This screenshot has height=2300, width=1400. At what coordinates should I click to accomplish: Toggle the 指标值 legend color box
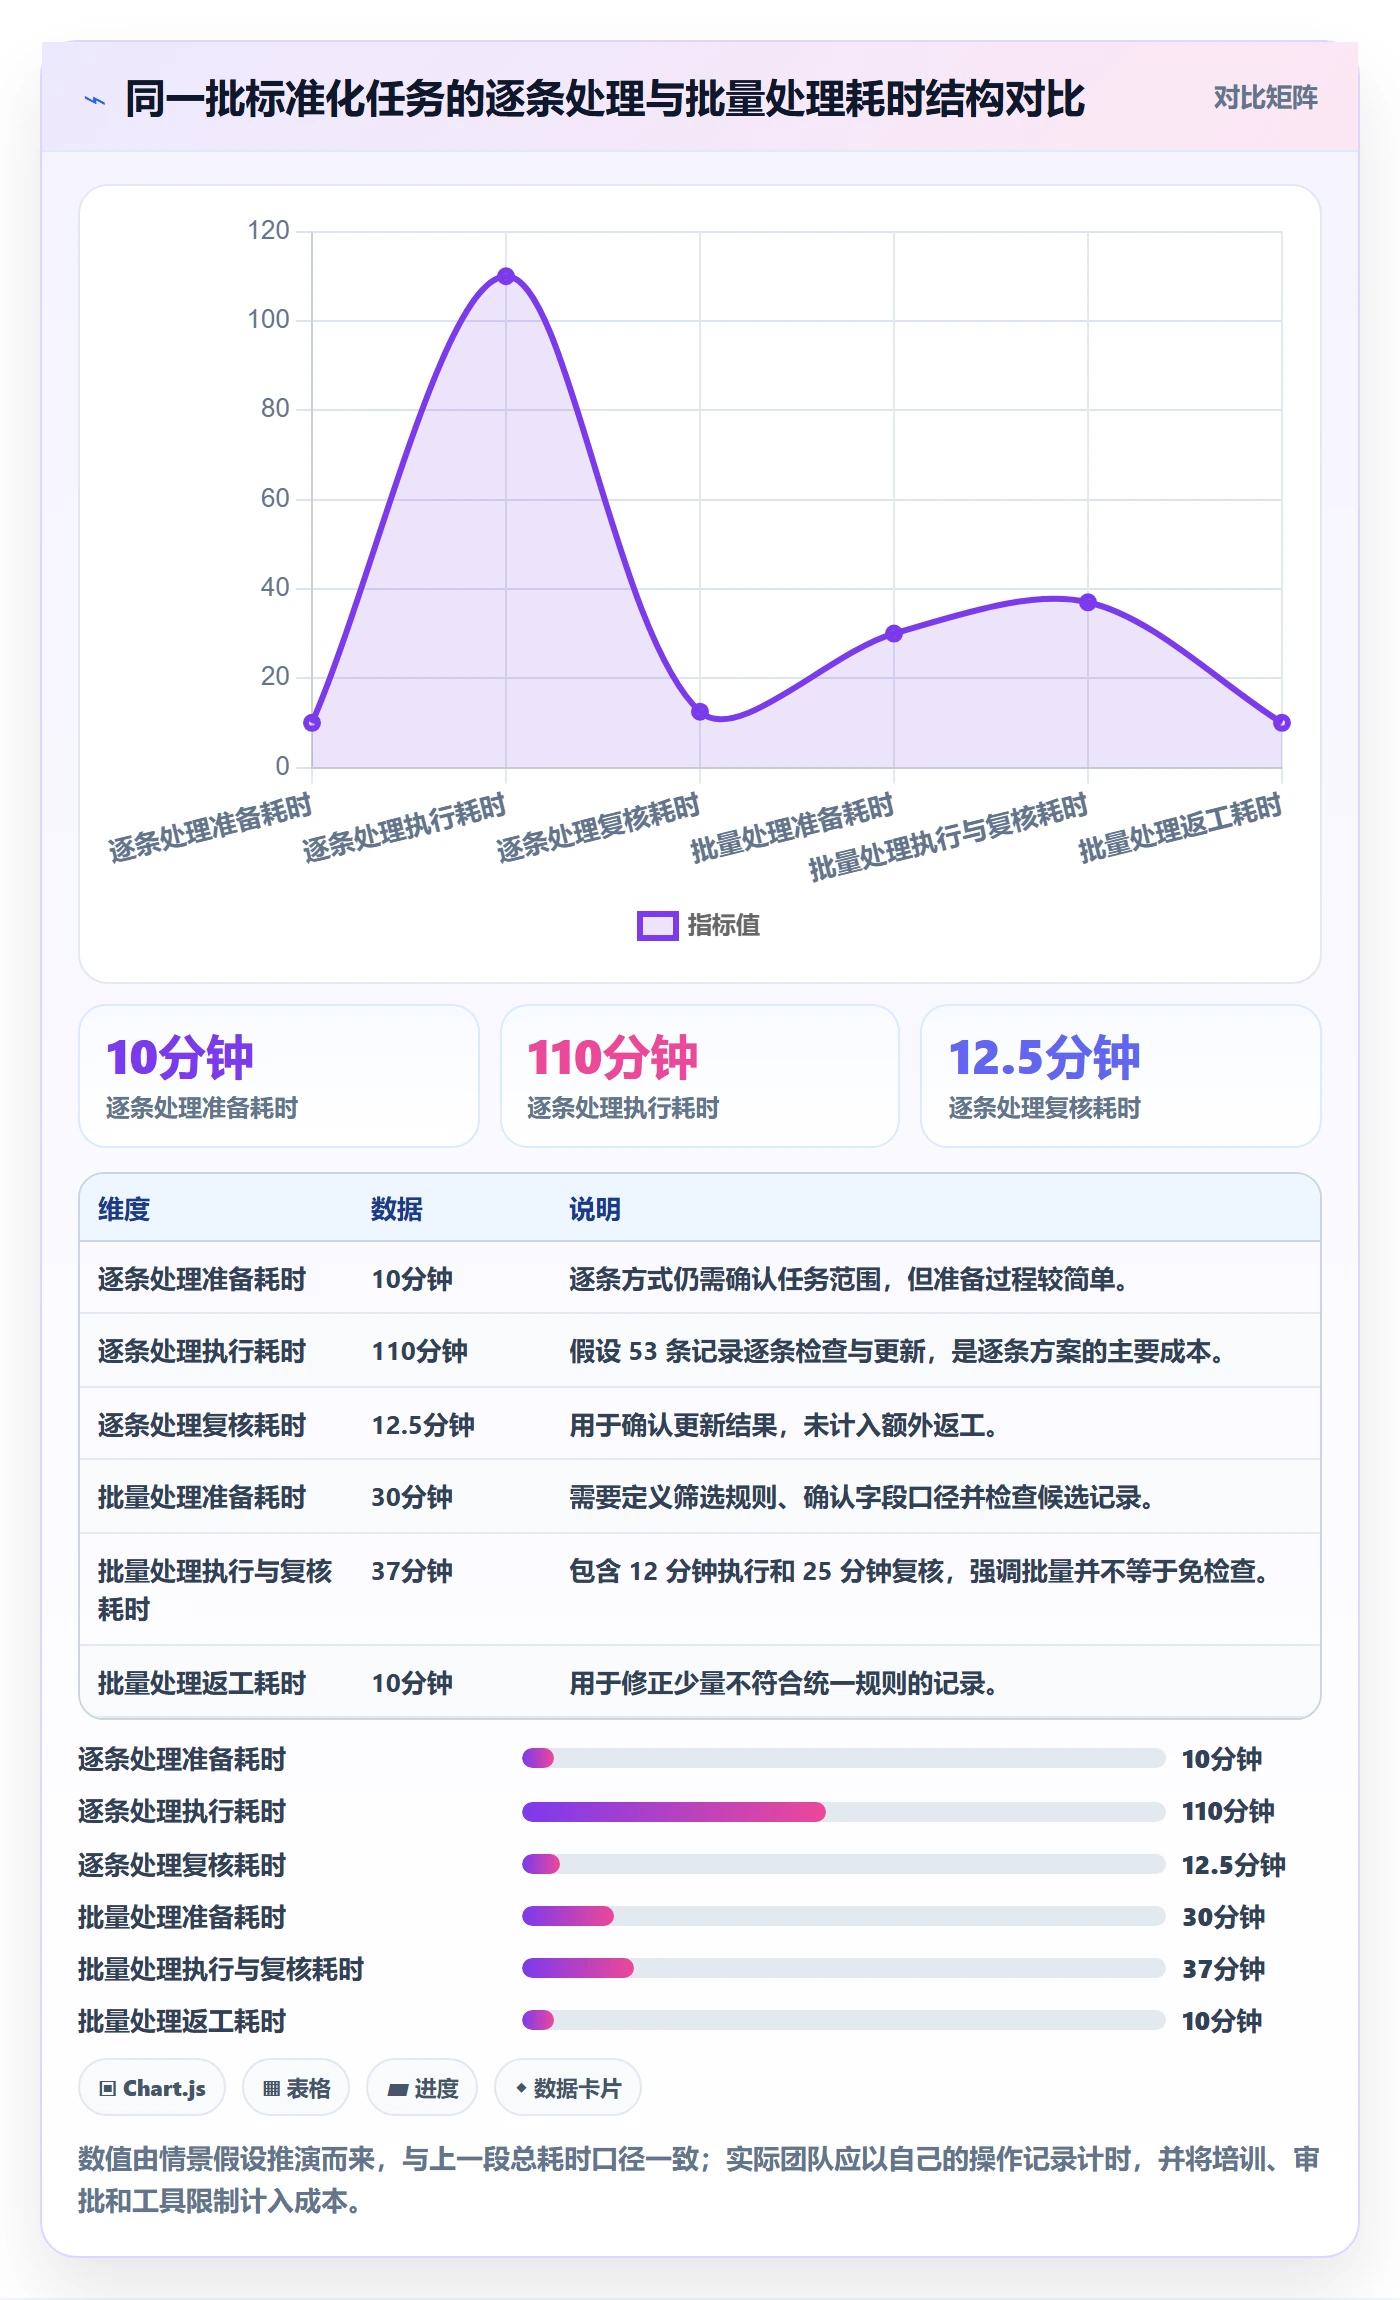point(657,926)
